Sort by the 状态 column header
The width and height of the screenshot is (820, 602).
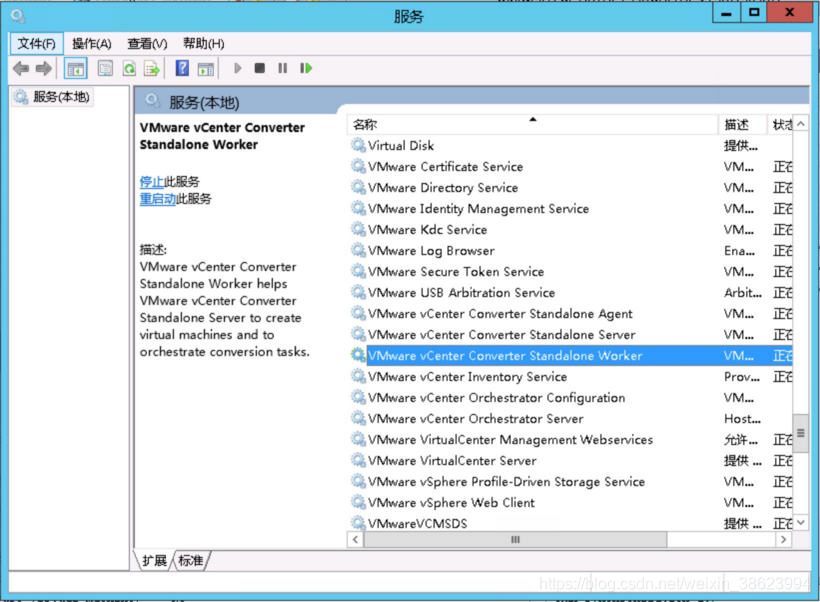click(782, 124)
